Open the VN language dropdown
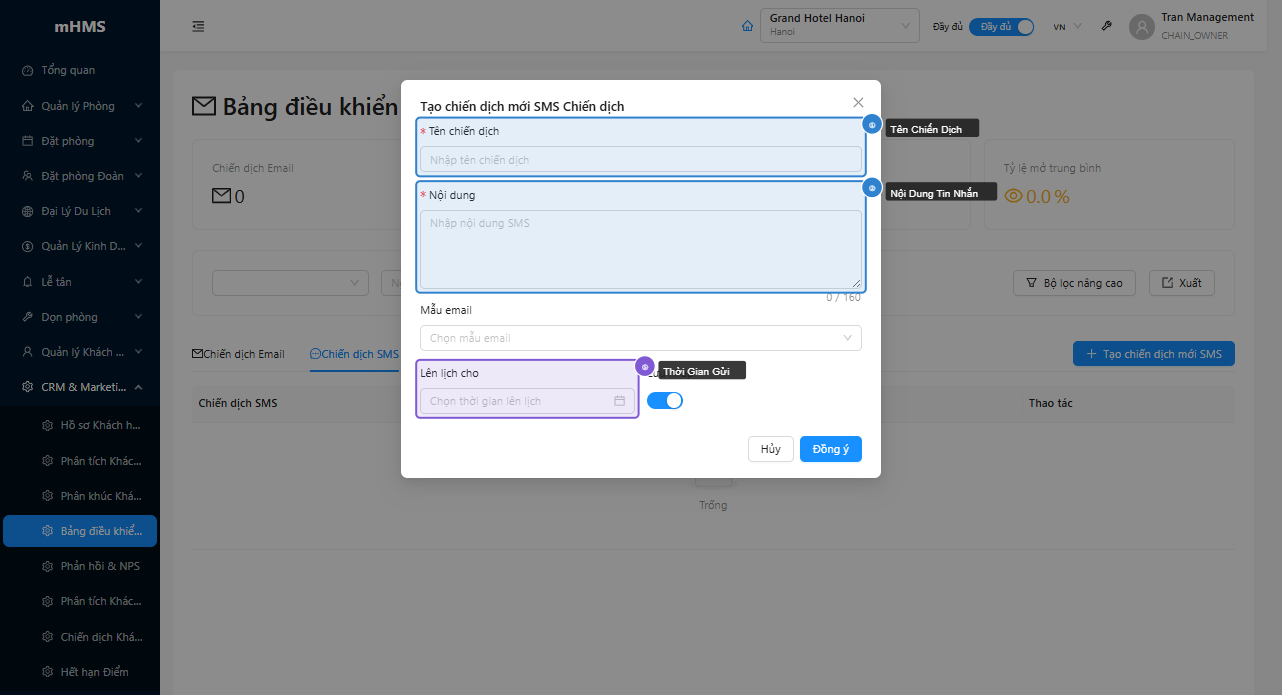Viewport: 1282px width, 695px height. [1067, 27]
